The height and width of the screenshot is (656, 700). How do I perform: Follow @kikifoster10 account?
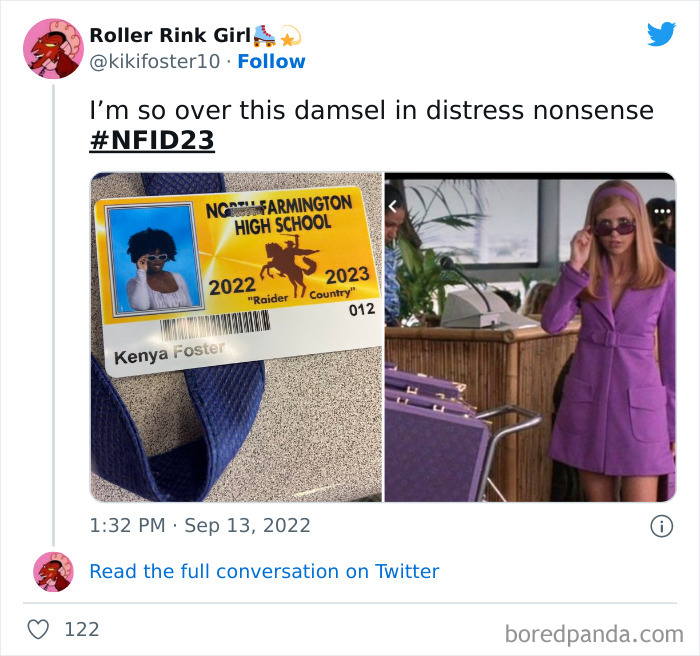pos(271,62)
